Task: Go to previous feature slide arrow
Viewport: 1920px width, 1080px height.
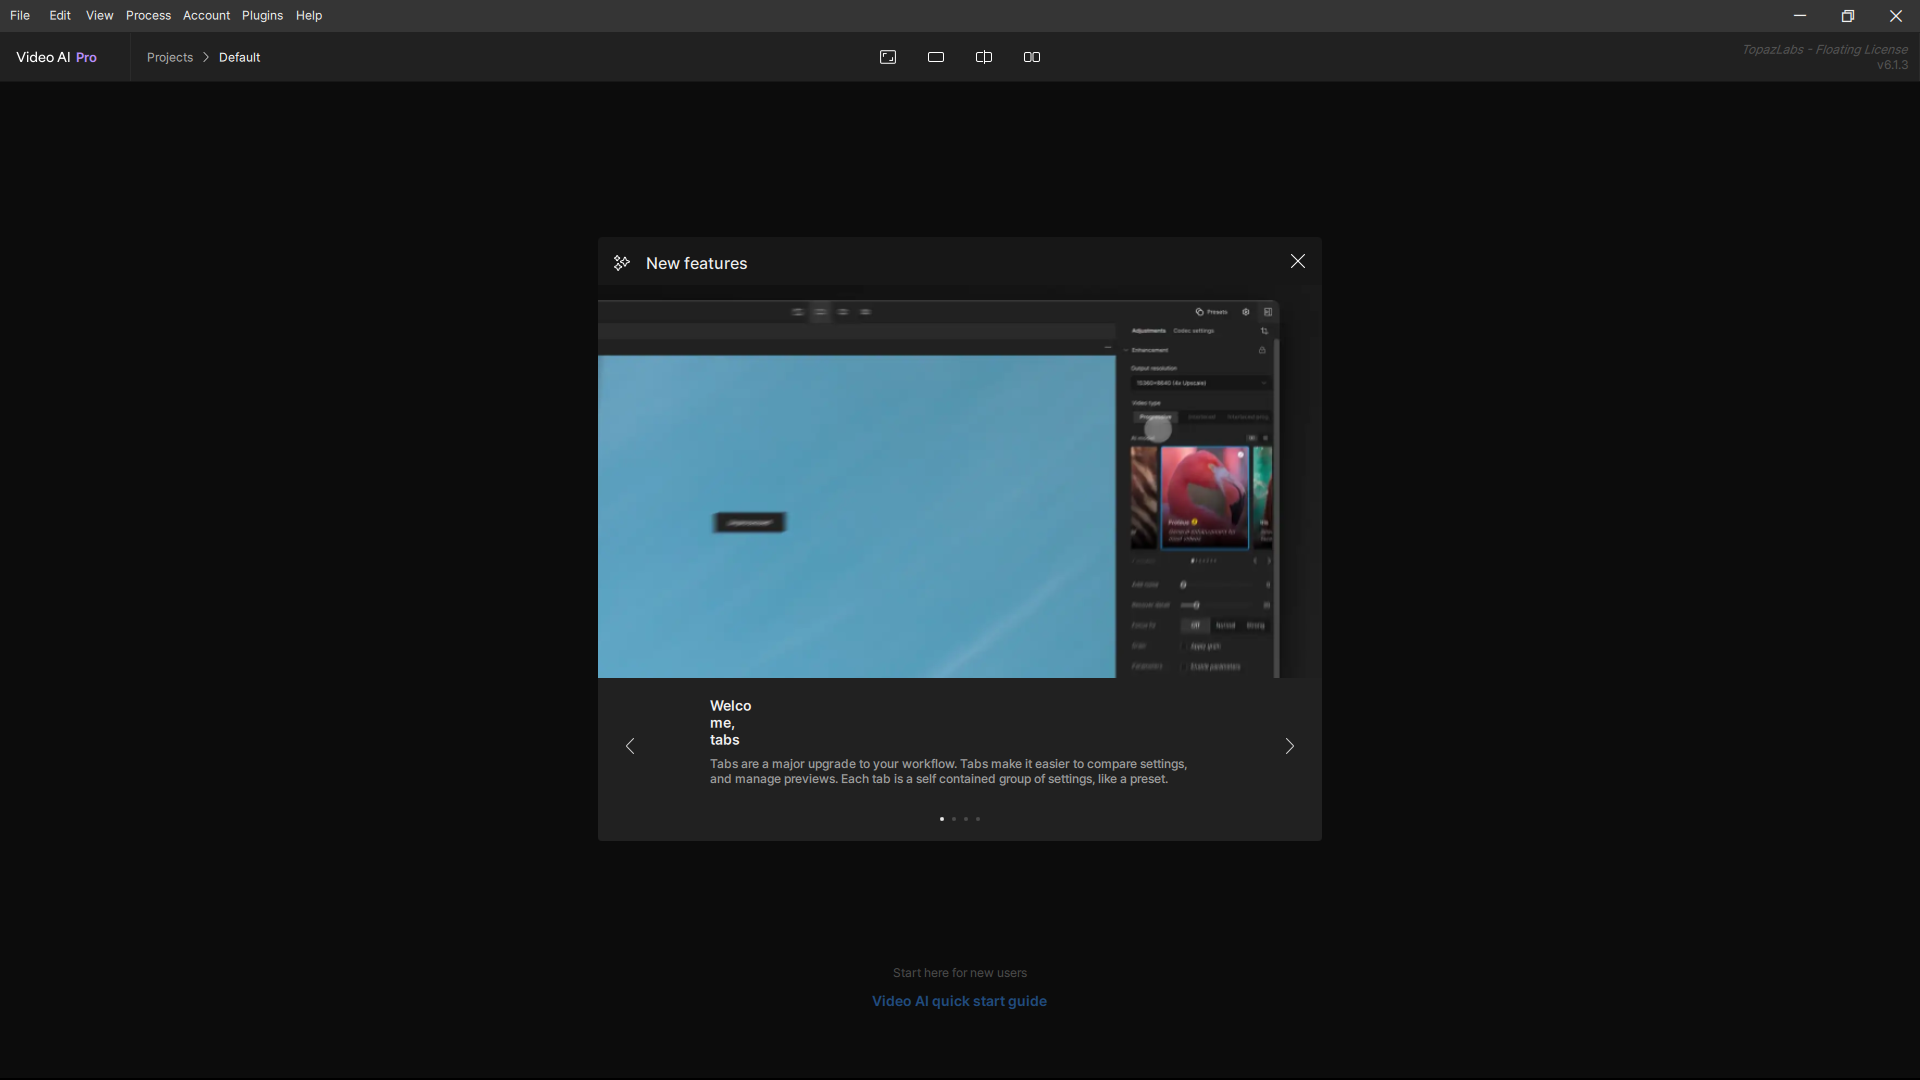Action: (630, 746)
